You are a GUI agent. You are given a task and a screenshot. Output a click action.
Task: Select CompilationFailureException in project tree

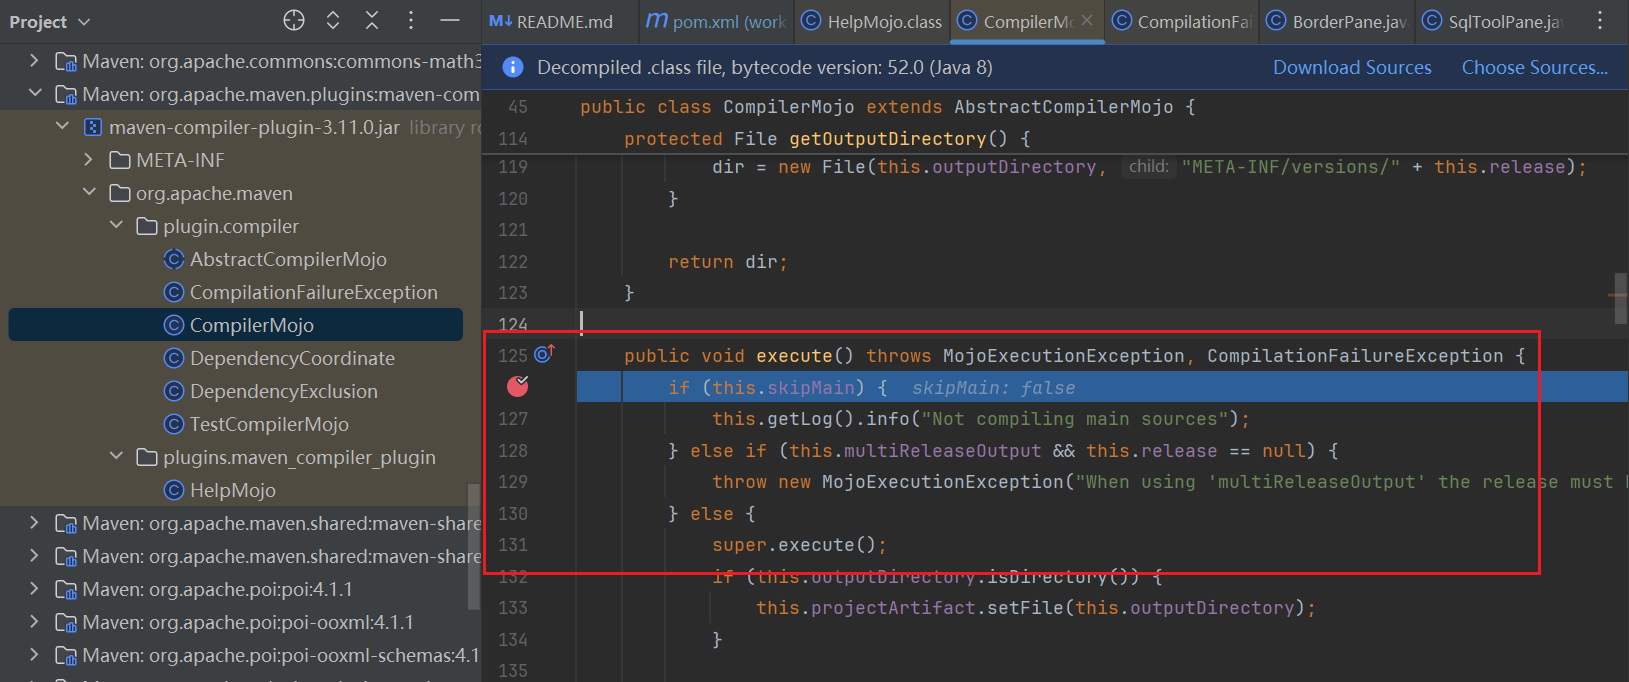pyautogui.click(x=314, y=292)
